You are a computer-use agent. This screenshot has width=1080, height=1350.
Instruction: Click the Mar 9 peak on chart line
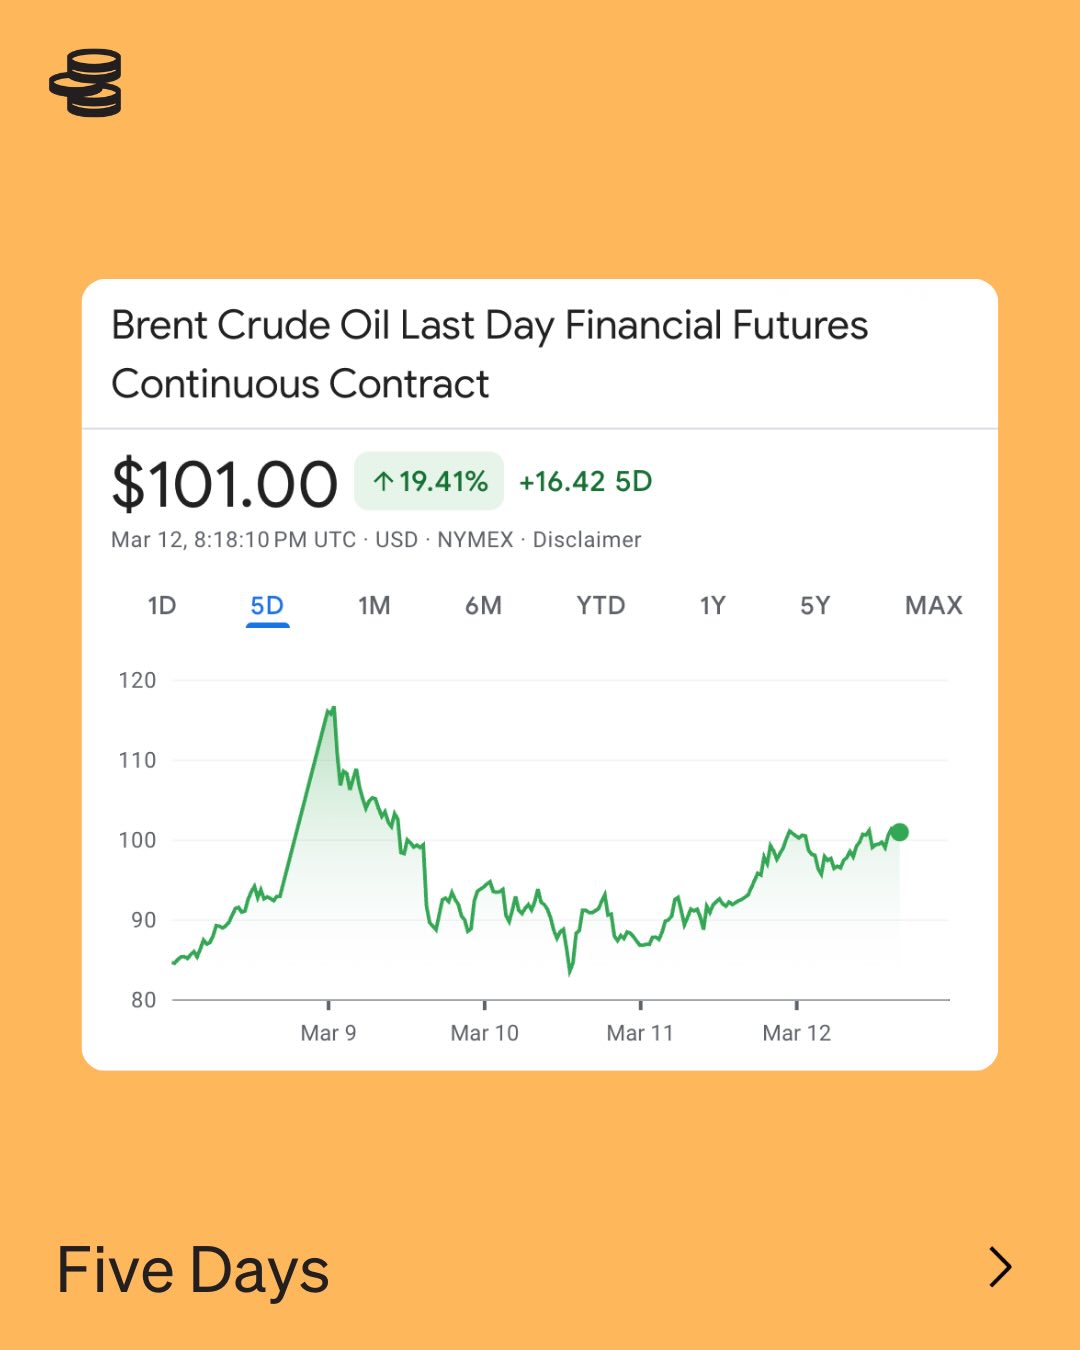[x=331, y=709]
